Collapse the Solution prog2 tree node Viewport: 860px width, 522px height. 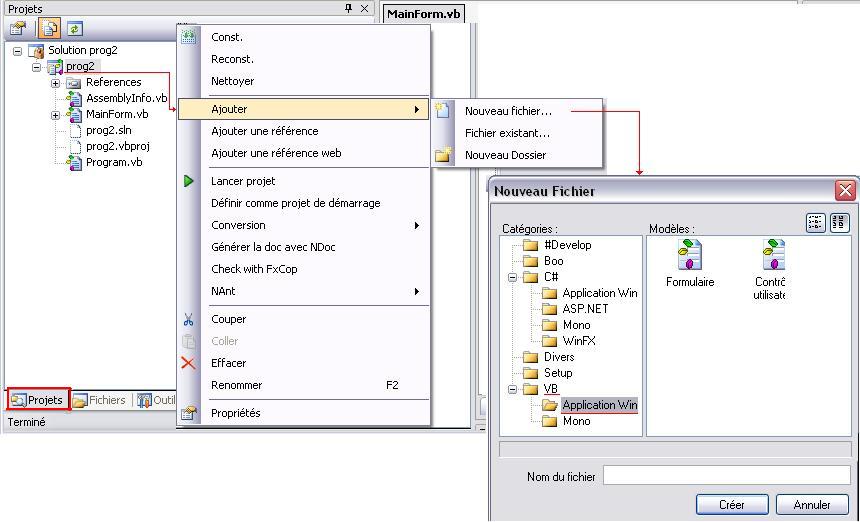pyautogui.click(x=17, y=51)
